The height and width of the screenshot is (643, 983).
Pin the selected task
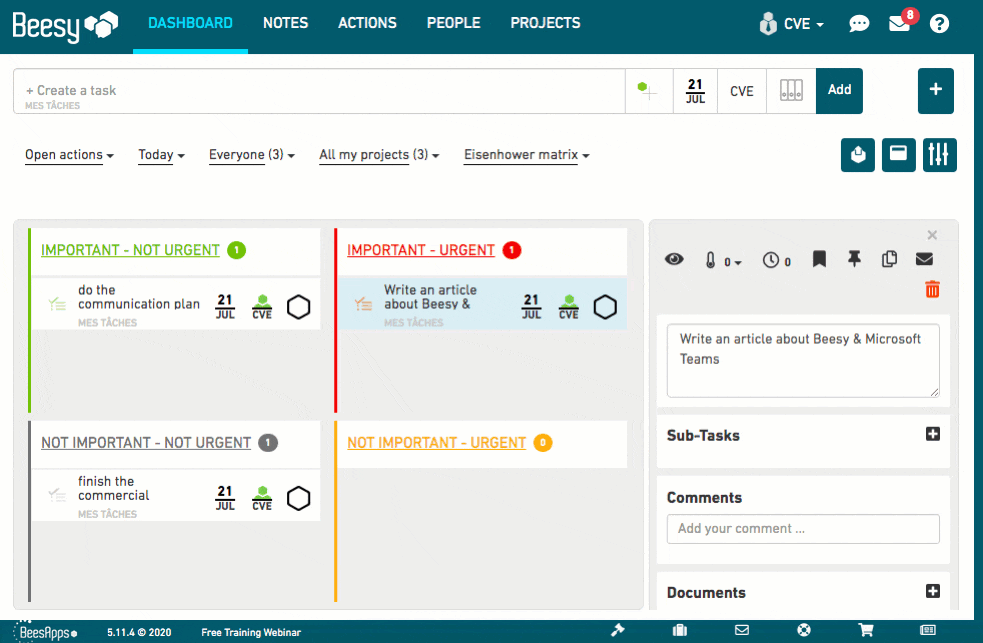click(x=854, y=259)
